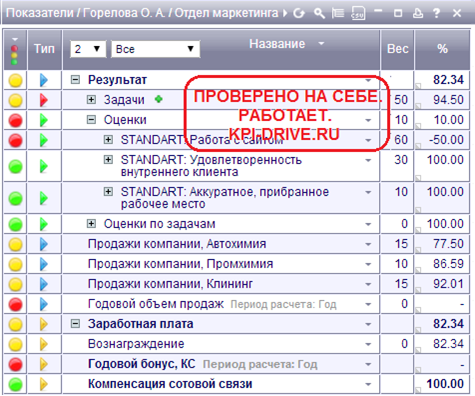This screenshot has height=396, width=475.
Task: Collapse the Результат tree node
Action: pos(76,80)
